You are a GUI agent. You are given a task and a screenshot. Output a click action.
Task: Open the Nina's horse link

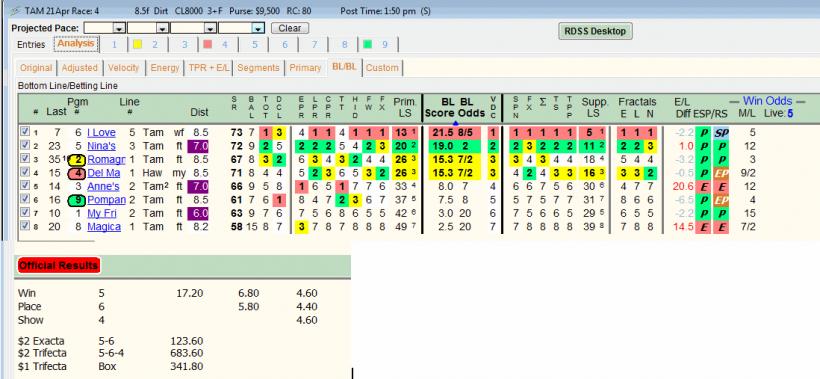tap(101, 146)
